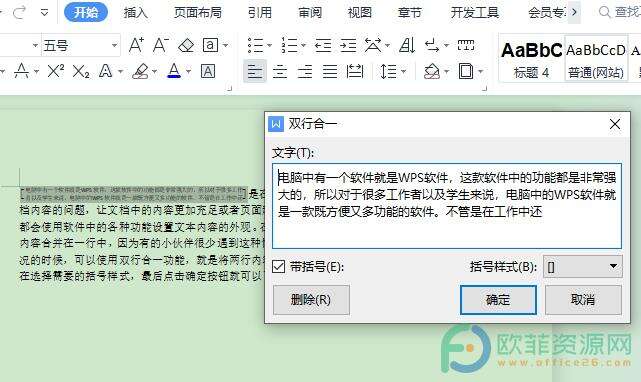Click the paragraph shading fill icon
641x382 pixels.
[x=432, y=72]
